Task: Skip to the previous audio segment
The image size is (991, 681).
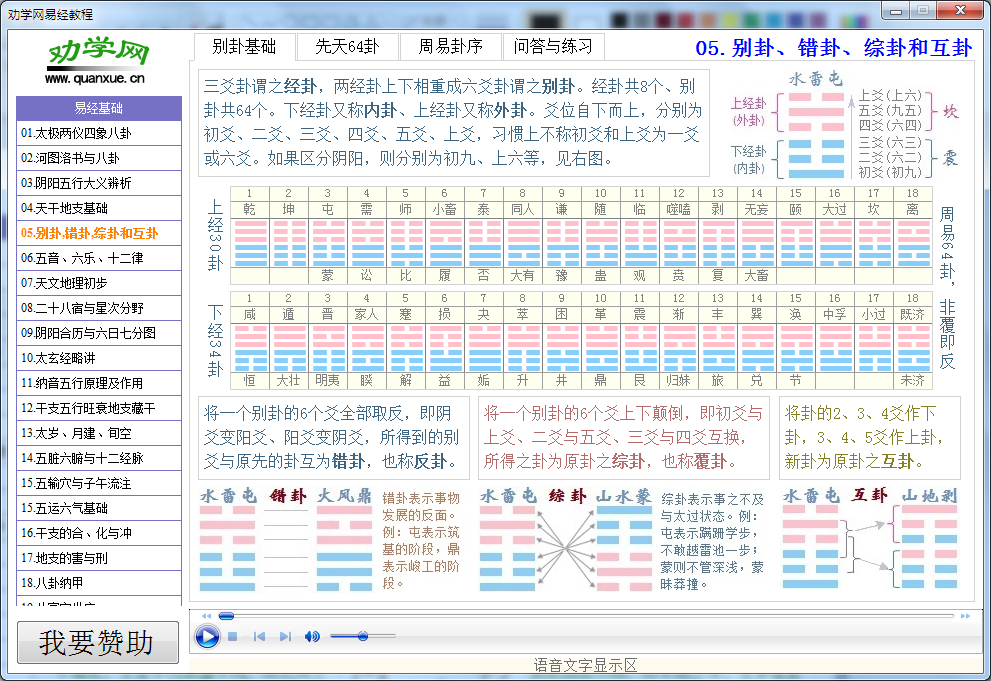Action: pyautogui.click(x=259, y=634)
